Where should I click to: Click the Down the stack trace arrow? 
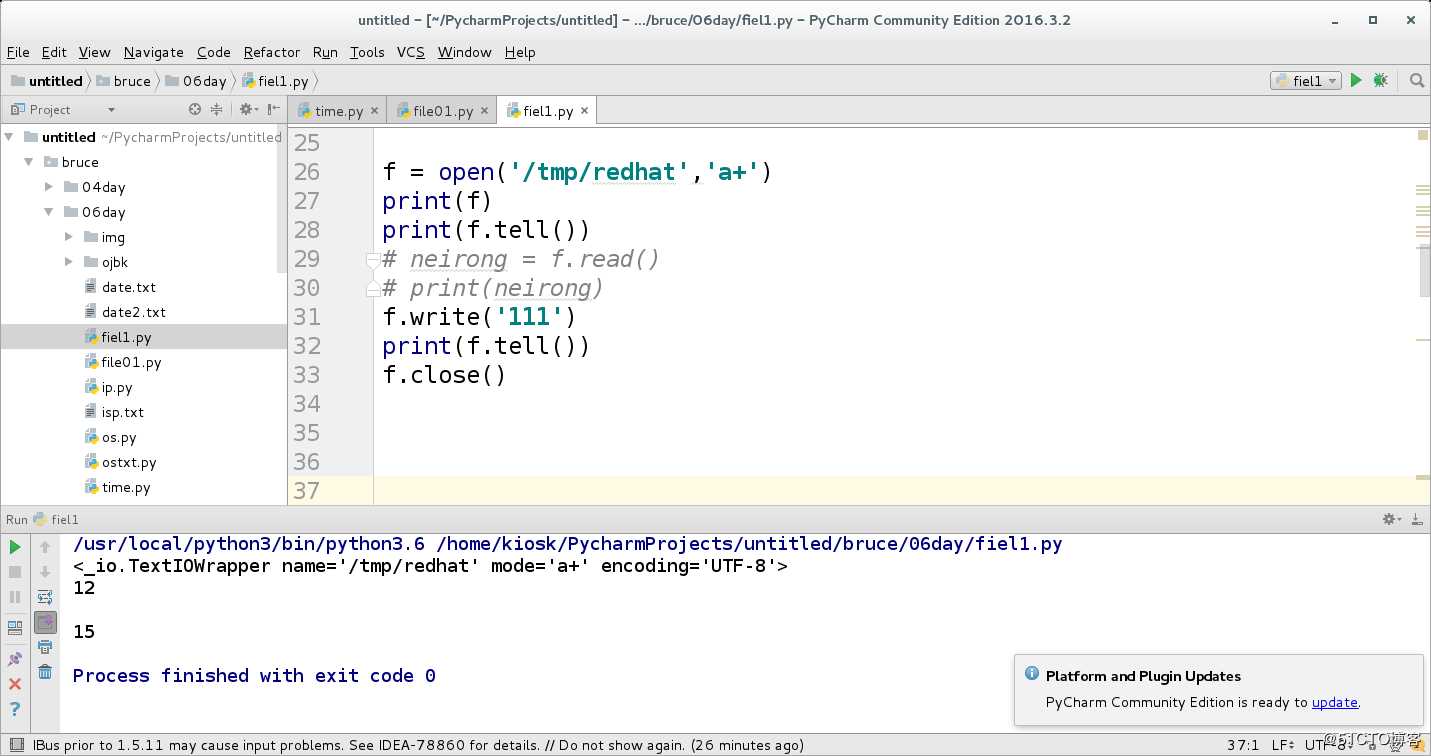tap(45, 572)
